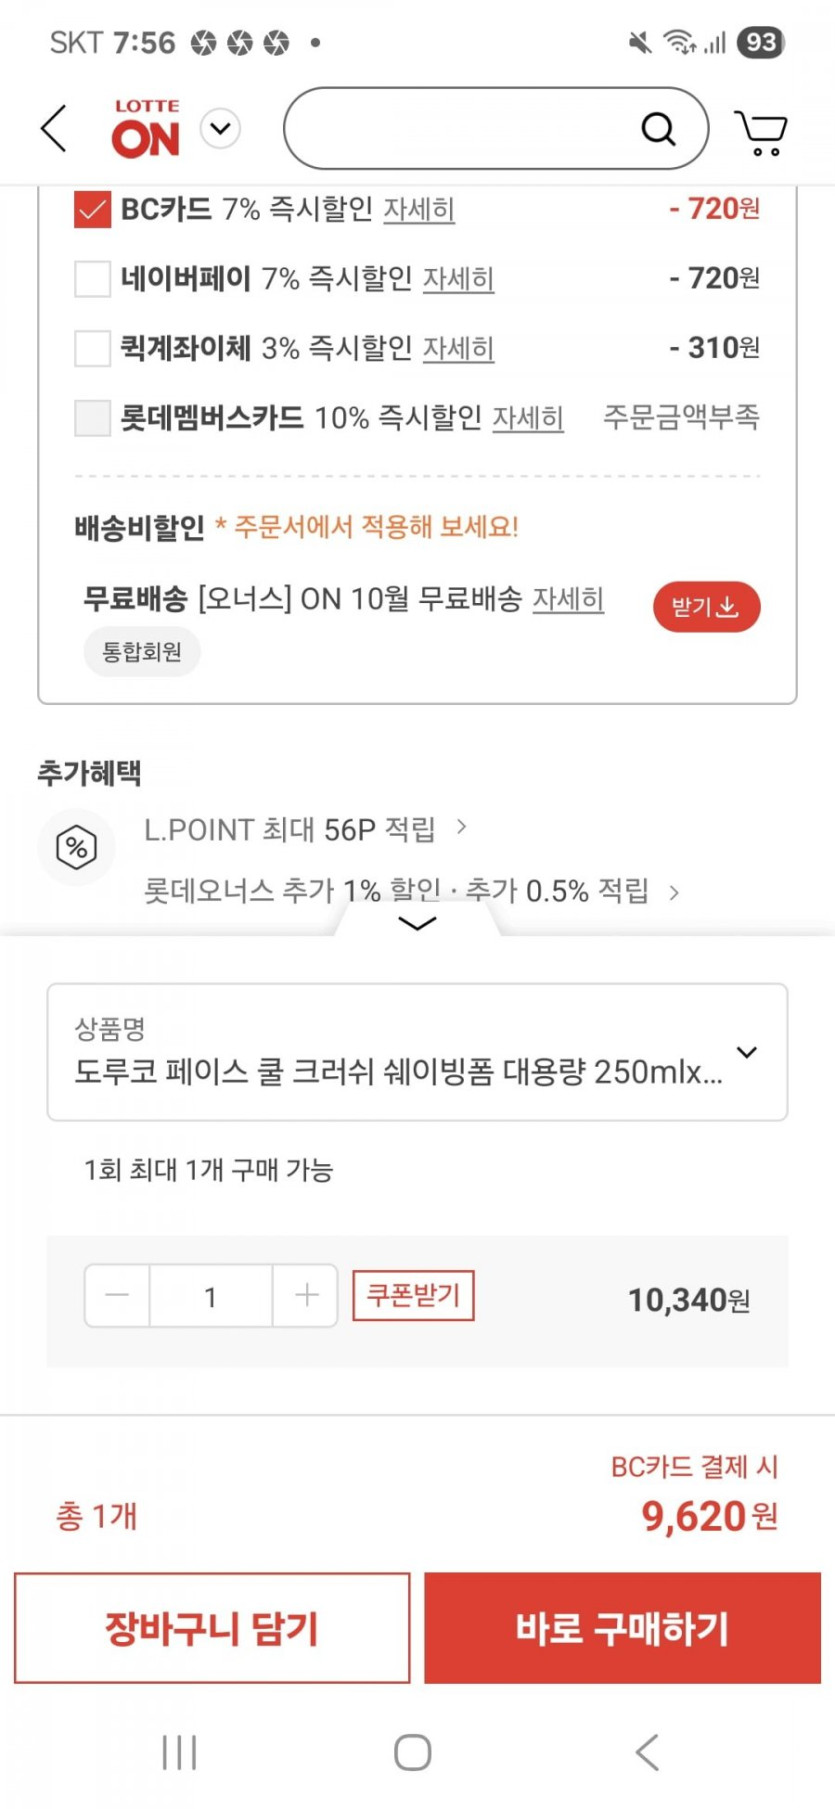Uncheck the BC카드 7% discount checkbox
The image size is (835, 1809).
pos(93,210)
